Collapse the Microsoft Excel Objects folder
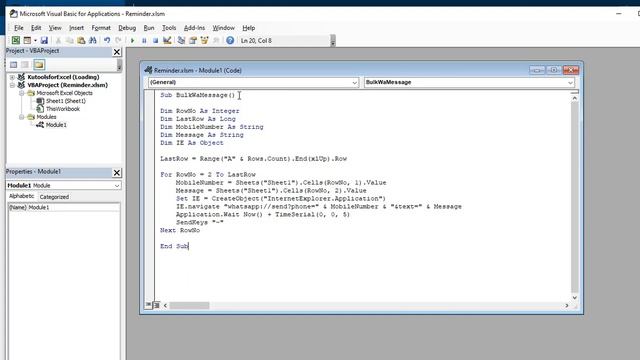Screen dimensions: 640x360 tap(21, 93)
